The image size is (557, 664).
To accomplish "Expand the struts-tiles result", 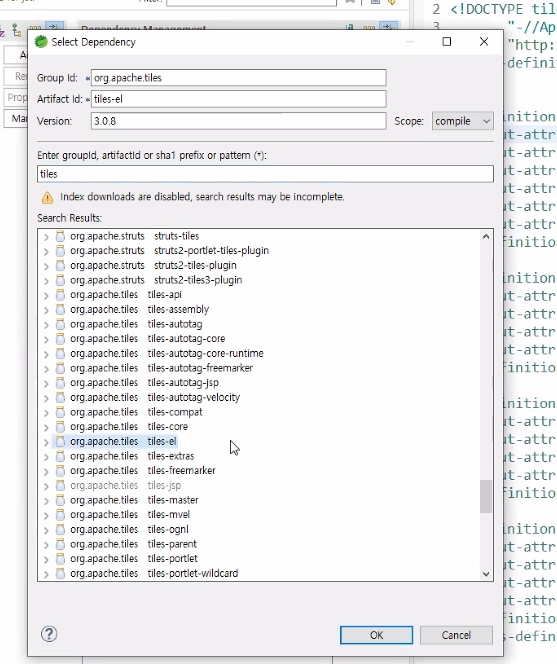I will 46,237.
